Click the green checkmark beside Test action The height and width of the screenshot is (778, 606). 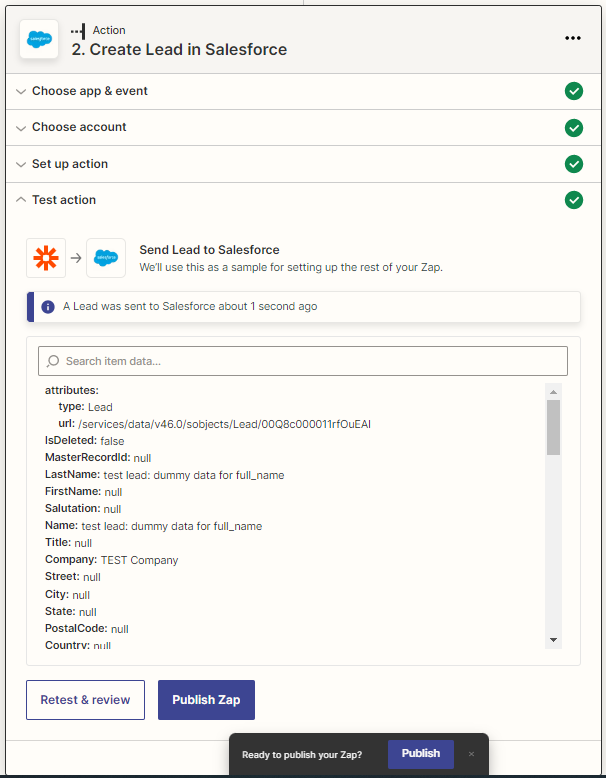(x=574, y=200)
